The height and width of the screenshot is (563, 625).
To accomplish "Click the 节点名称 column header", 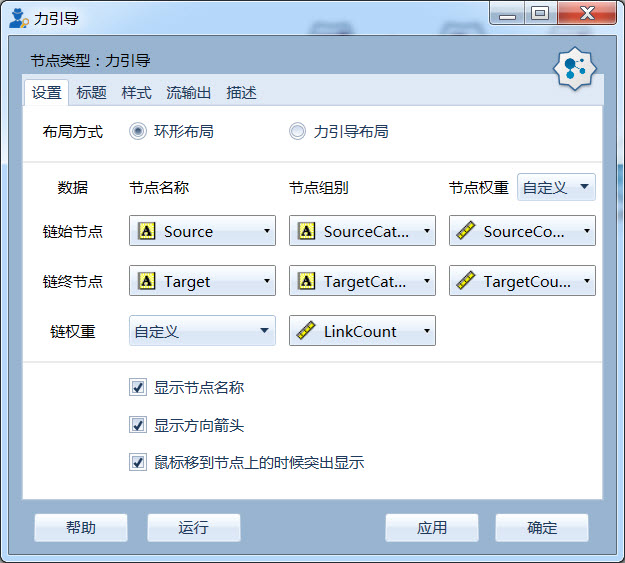I will click(159, 187).
